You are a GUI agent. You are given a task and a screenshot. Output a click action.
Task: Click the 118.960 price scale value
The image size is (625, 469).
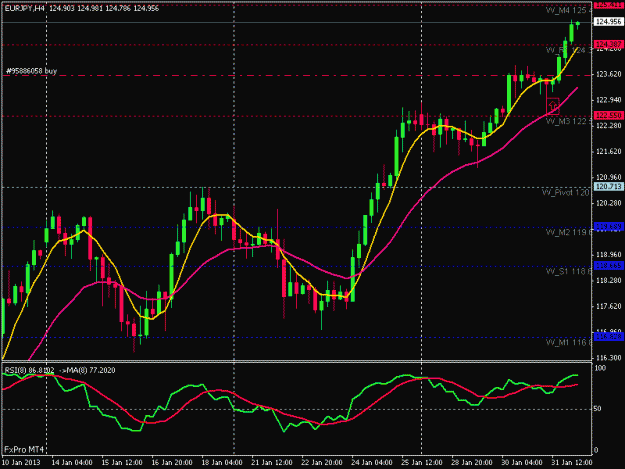pos(608,255)
